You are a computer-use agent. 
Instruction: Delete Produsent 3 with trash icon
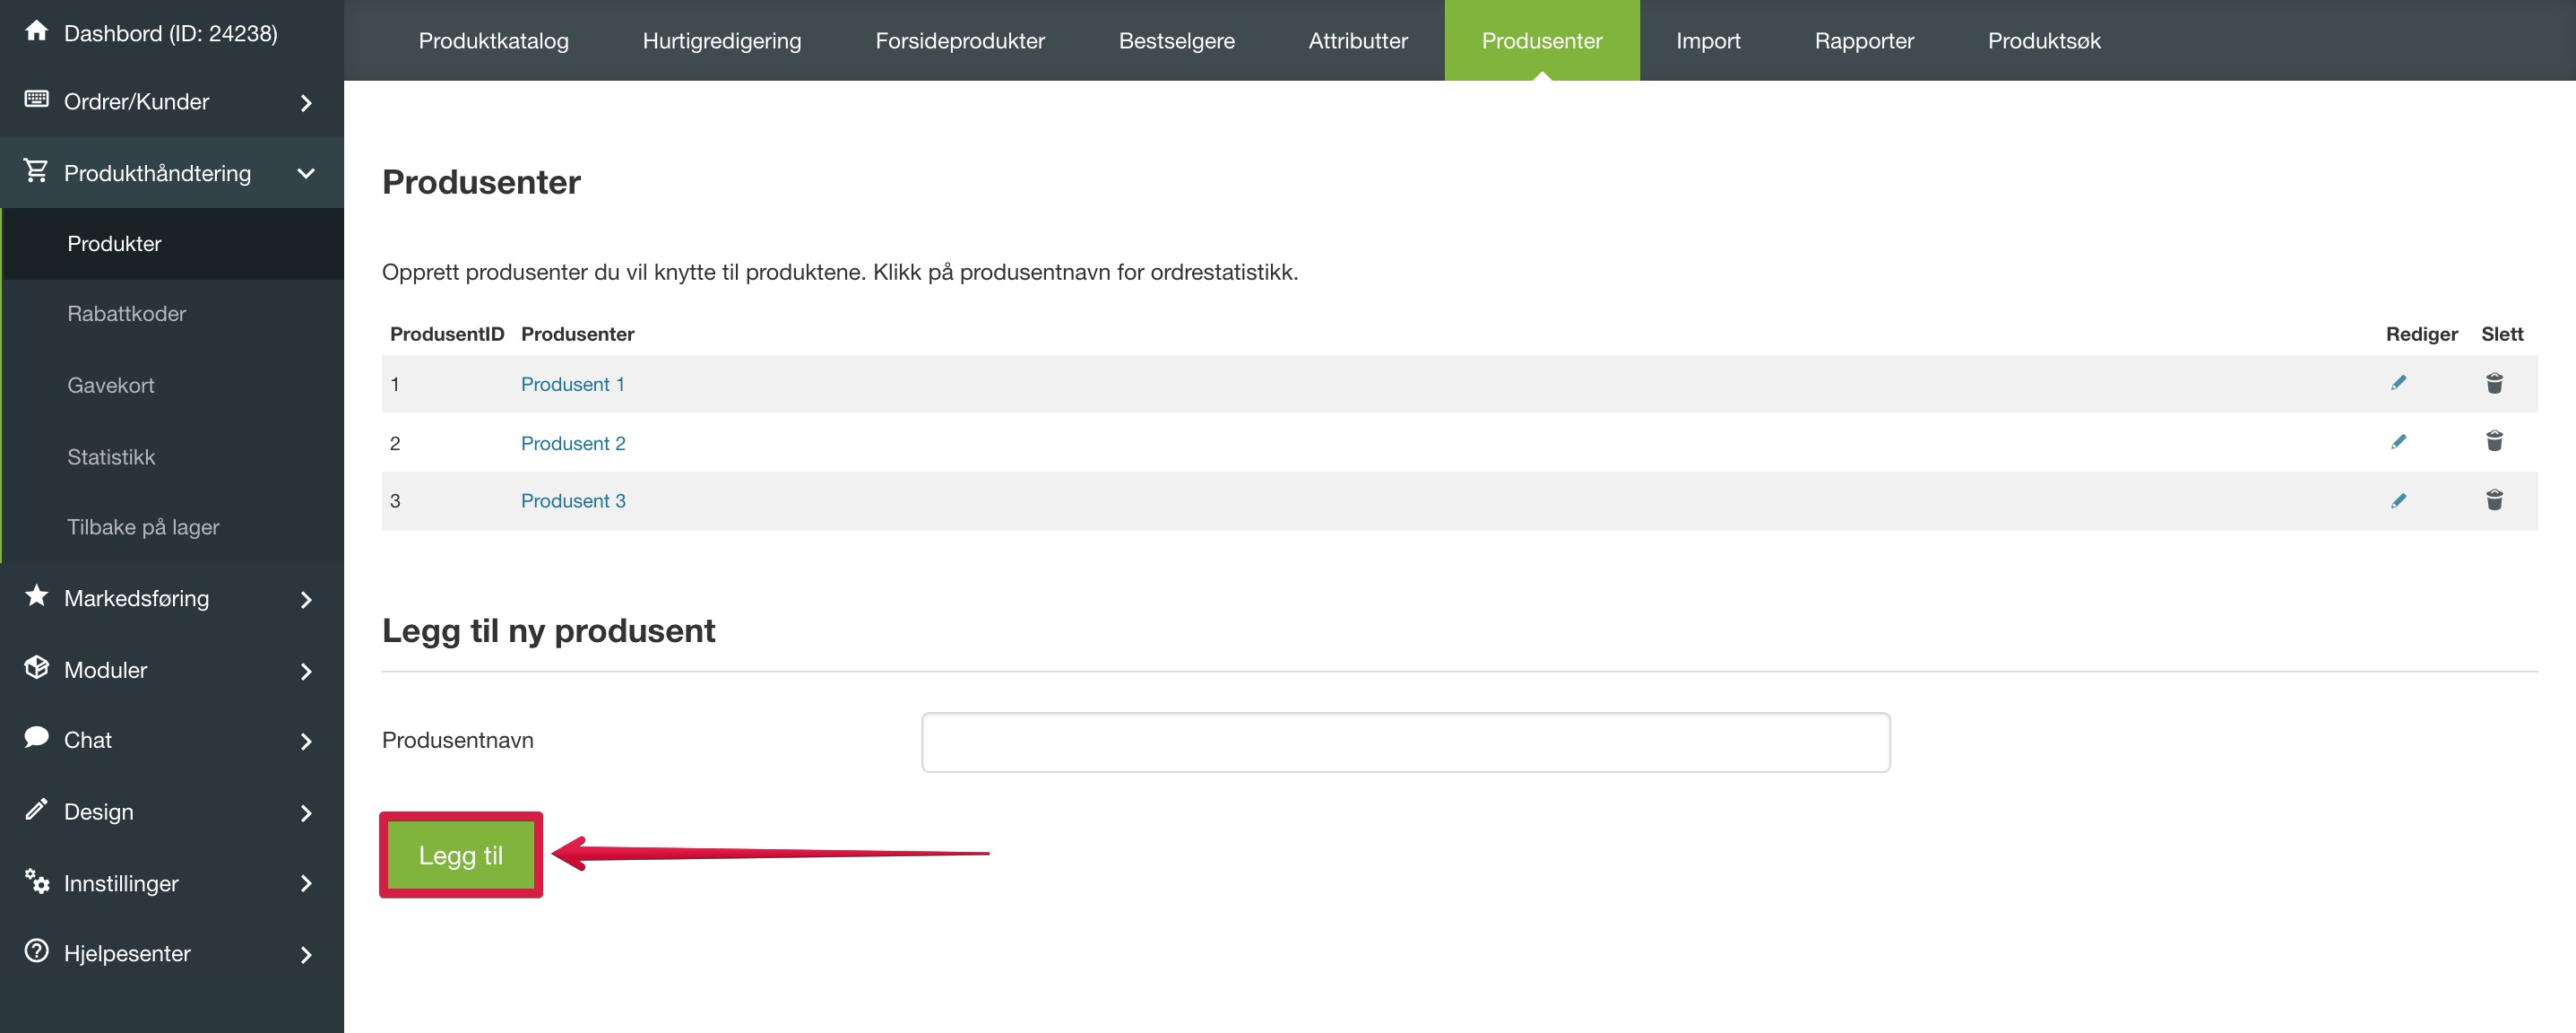click(x=2494, y=500)
